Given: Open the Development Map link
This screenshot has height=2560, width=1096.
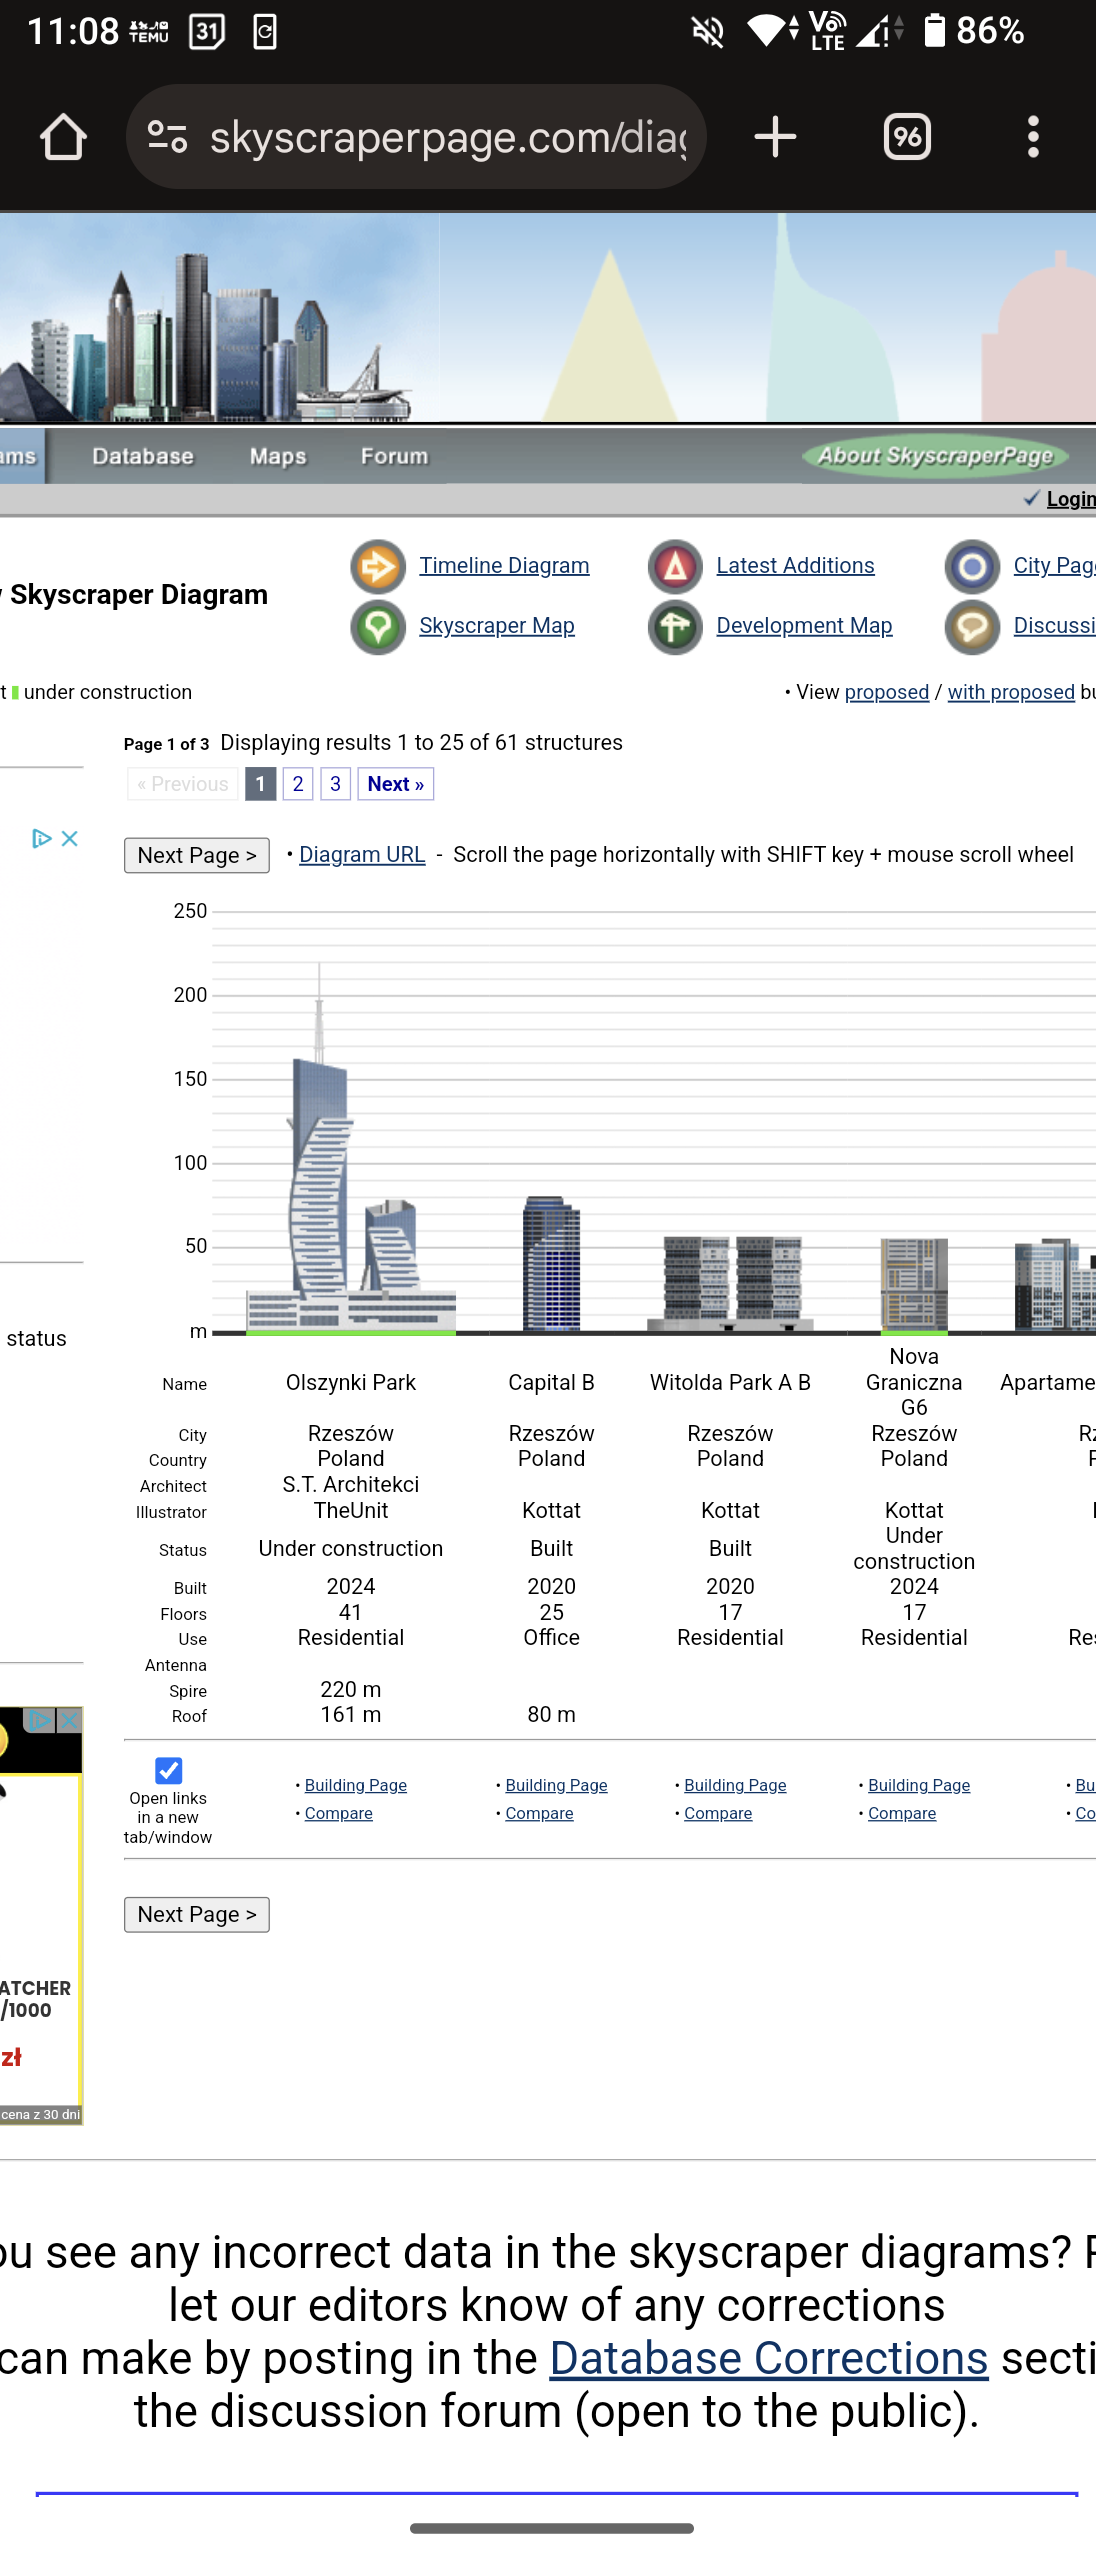Looking at the screenshot, I should tap(804, 626).
